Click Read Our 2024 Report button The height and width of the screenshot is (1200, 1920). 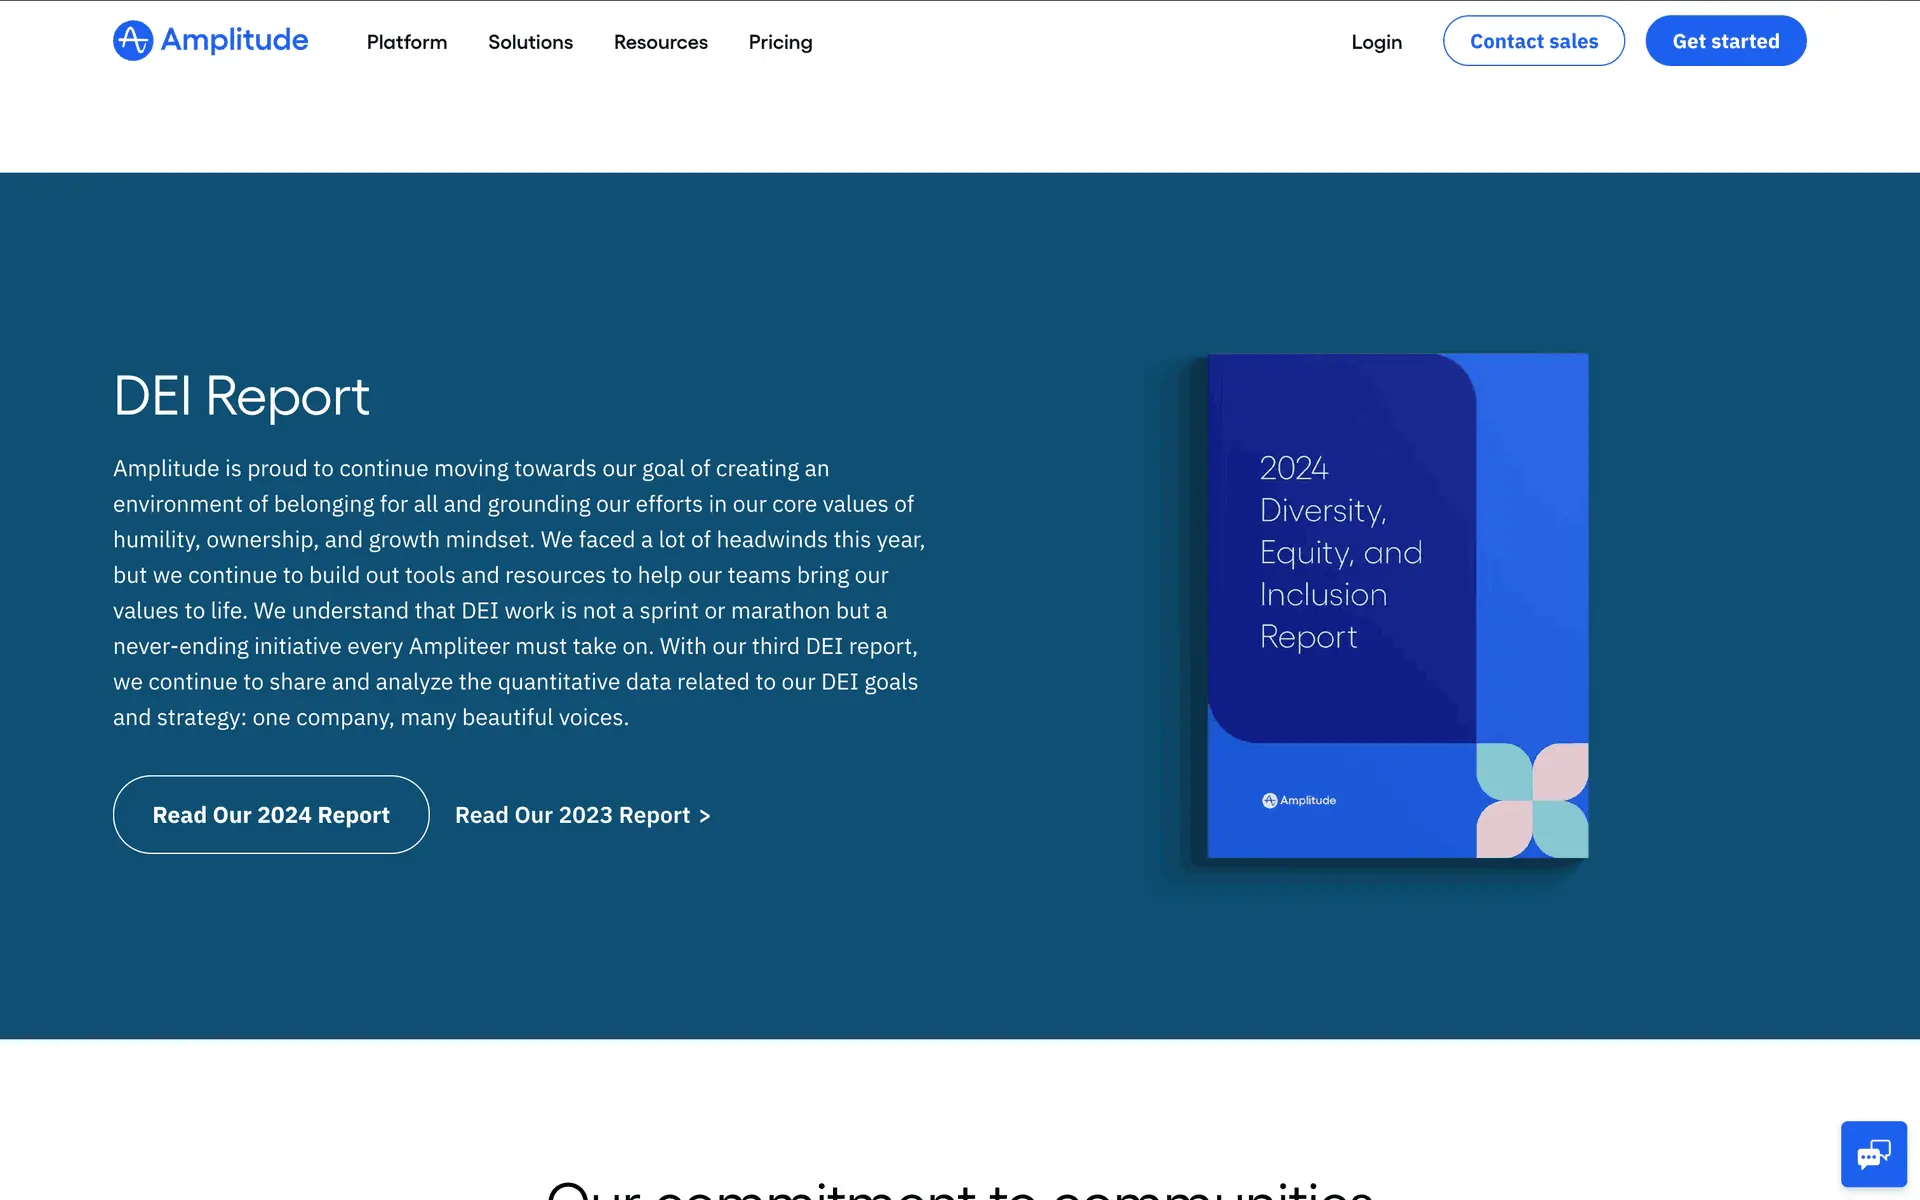271,815
